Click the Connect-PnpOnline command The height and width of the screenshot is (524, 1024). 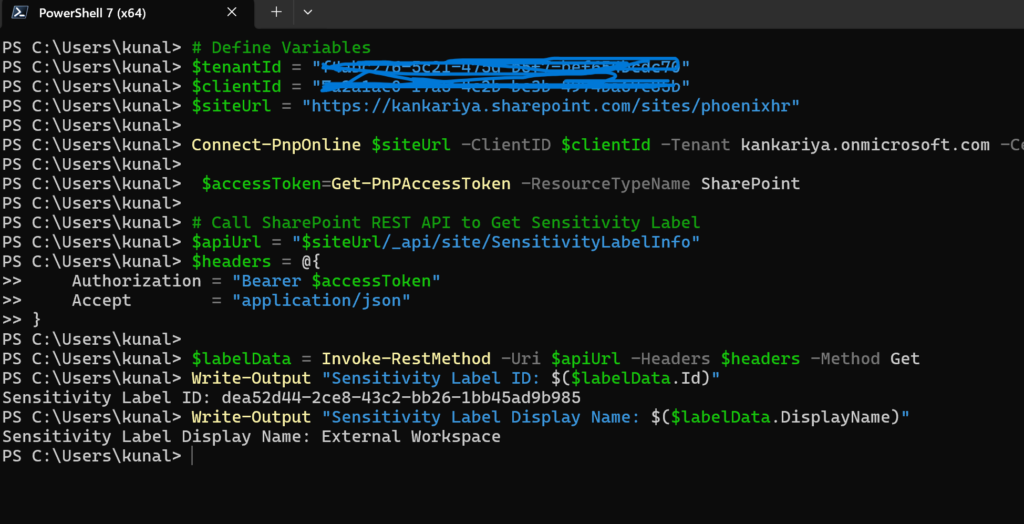pos(276,144)
